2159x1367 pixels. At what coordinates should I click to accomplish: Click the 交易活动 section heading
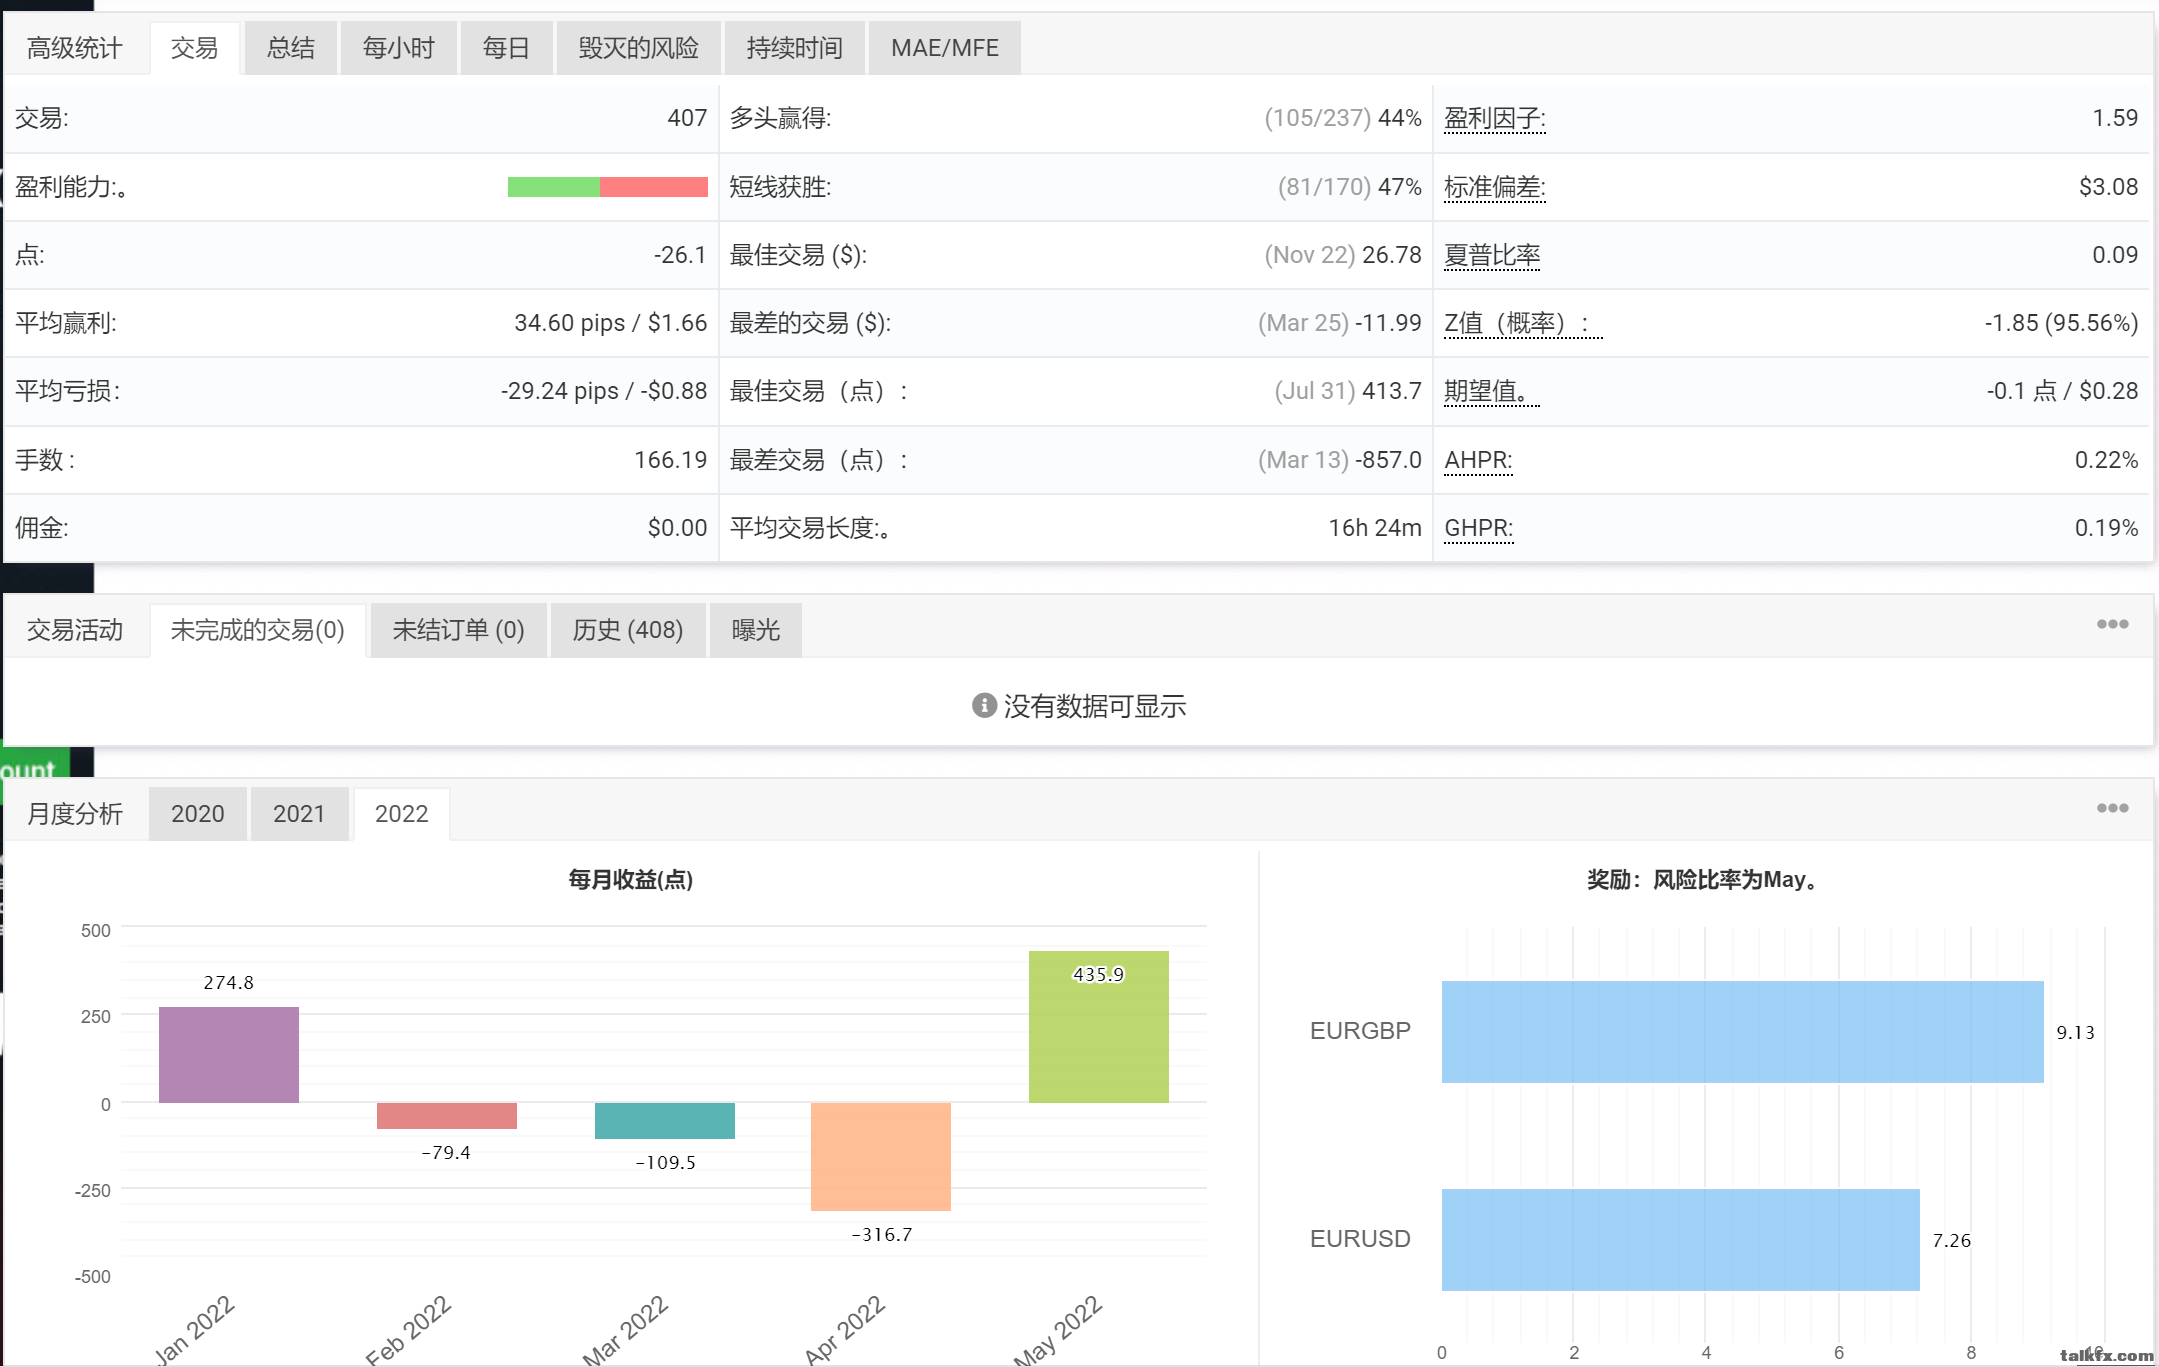click(75, 630)
